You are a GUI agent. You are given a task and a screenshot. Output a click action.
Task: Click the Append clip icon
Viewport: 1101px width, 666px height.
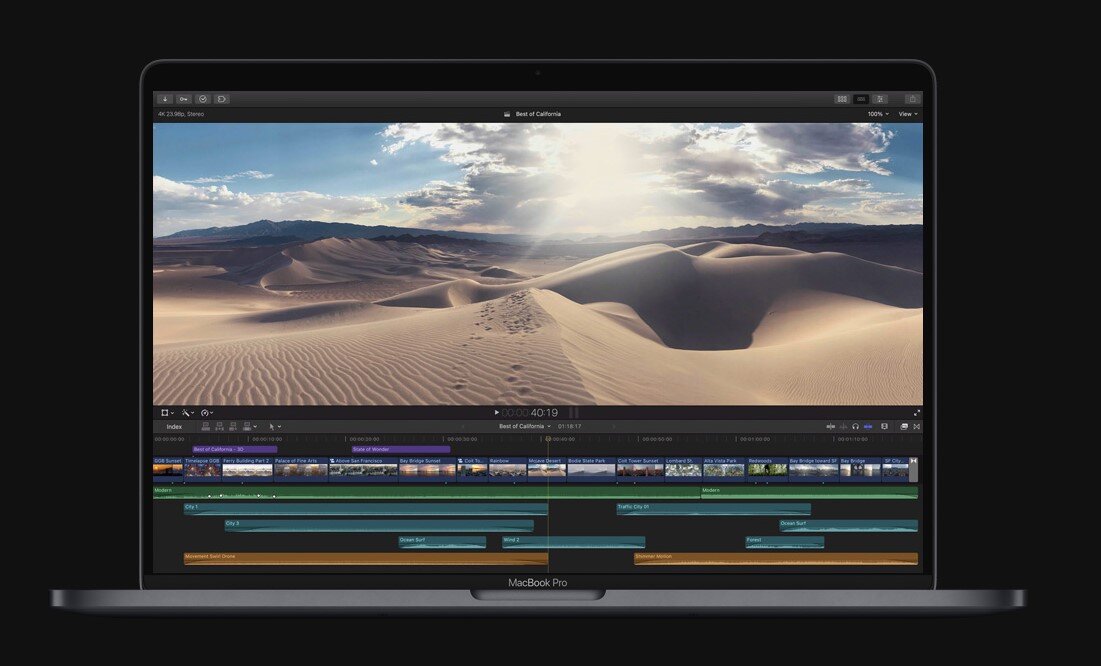(x=232, y=426)
